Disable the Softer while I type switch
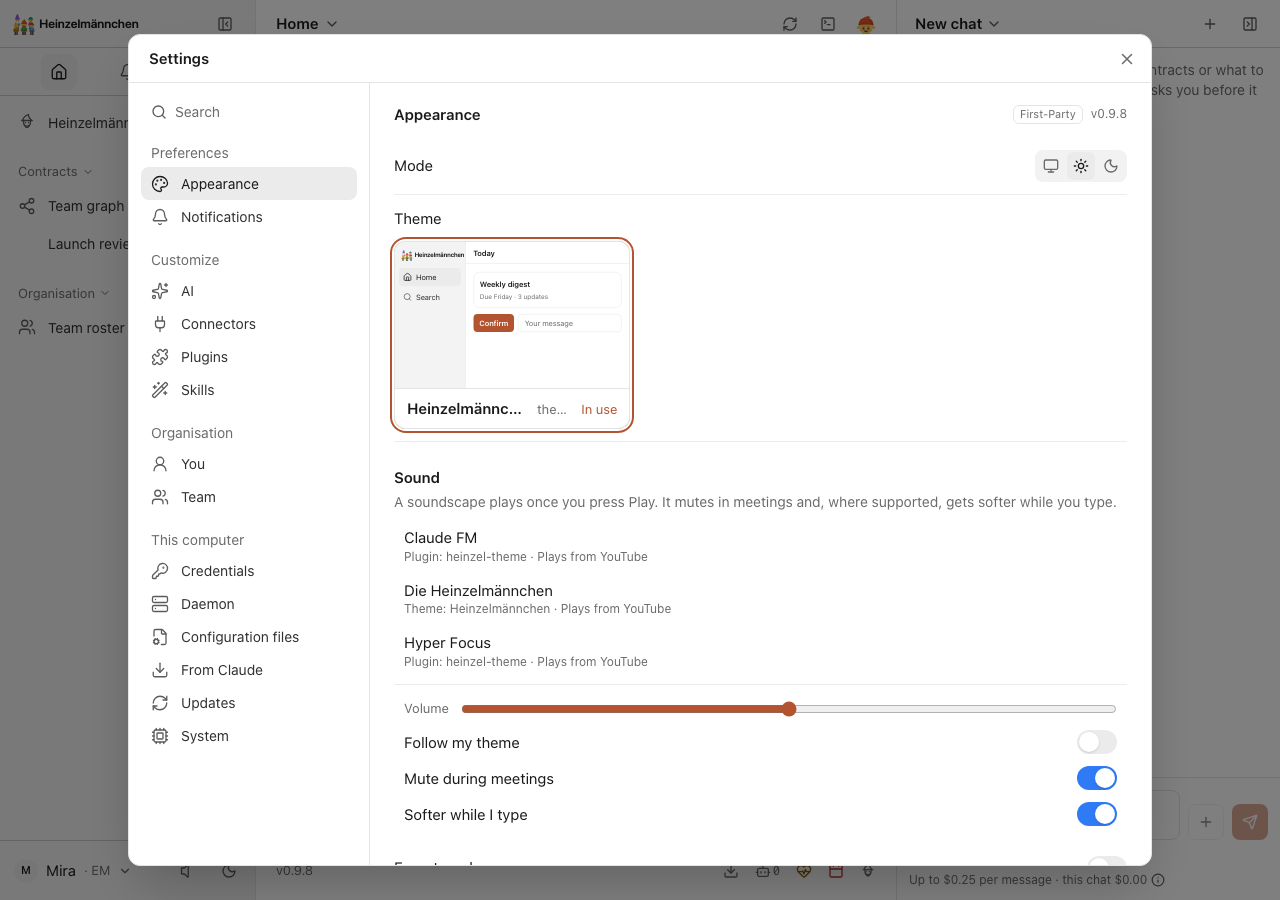This screenshot has width=1280, height=900. pos(1097,814)
